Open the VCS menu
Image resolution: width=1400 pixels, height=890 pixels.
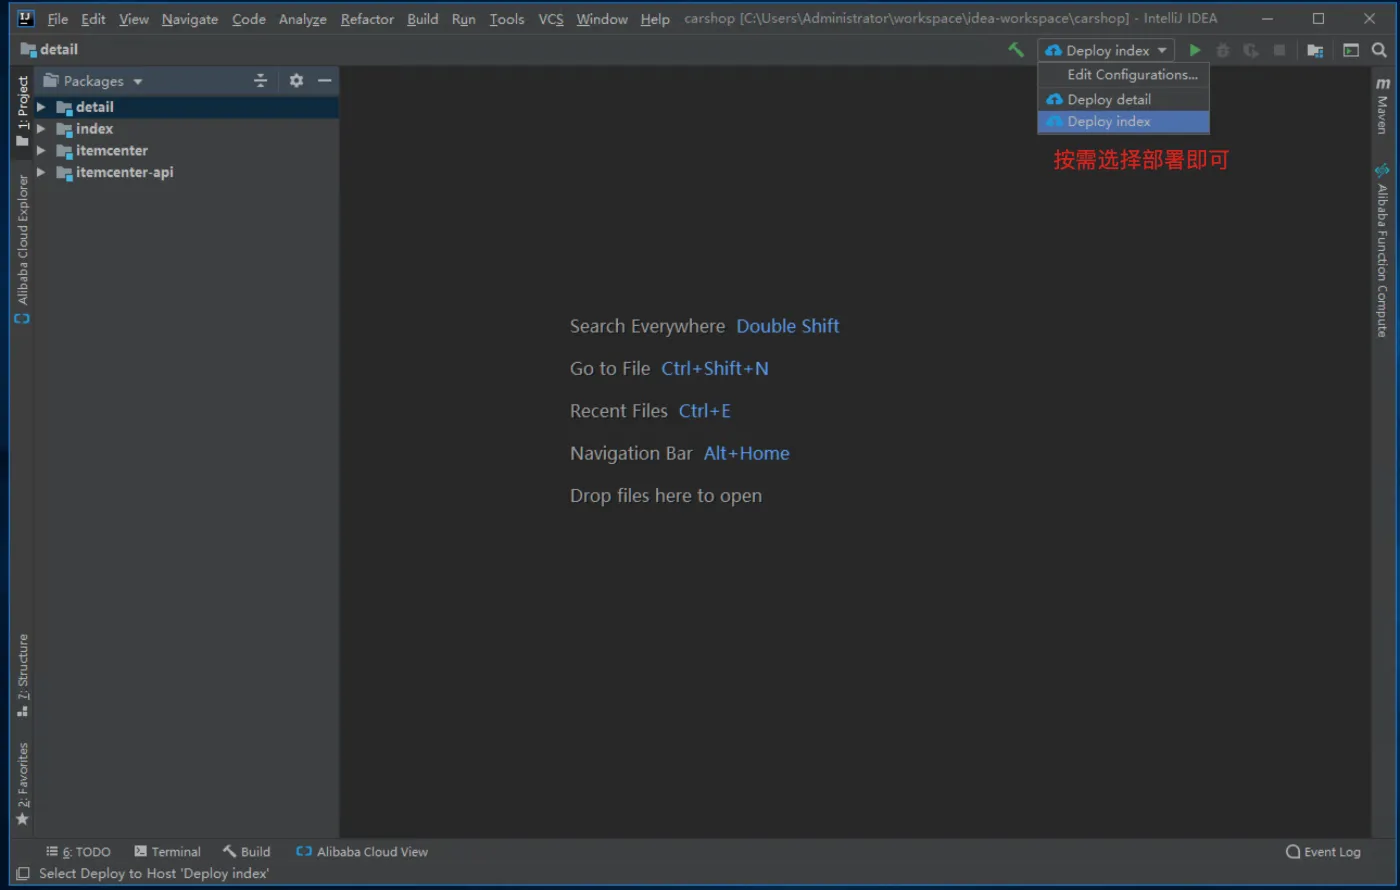pos(551,19)
